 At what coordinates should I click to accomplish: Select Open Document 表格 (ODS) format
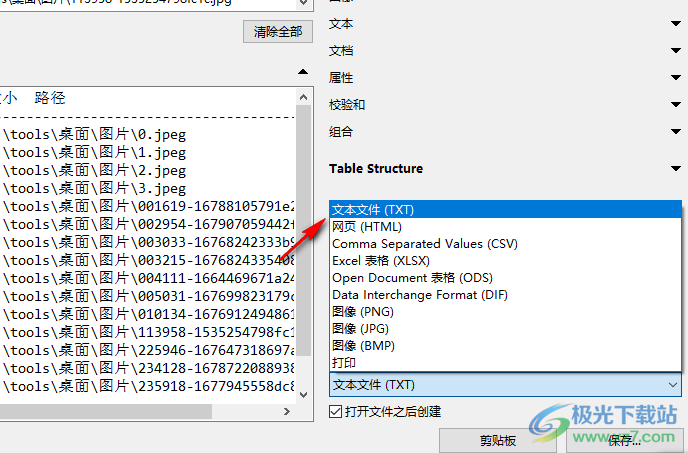(x=505, y=278)
